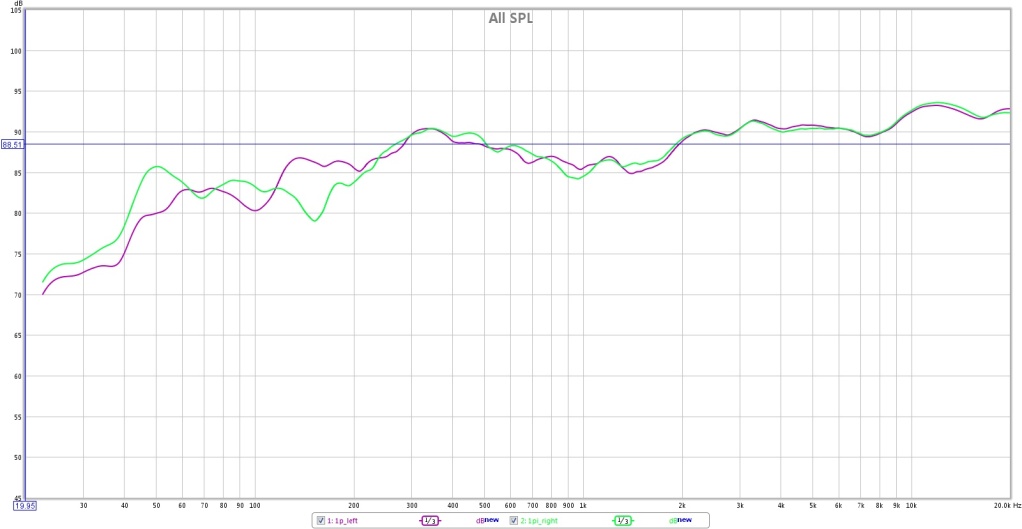Click the 19.95 cursor frequency box
The width and height of the screenshot is (1022, 529).
click(x=26, y=506)
